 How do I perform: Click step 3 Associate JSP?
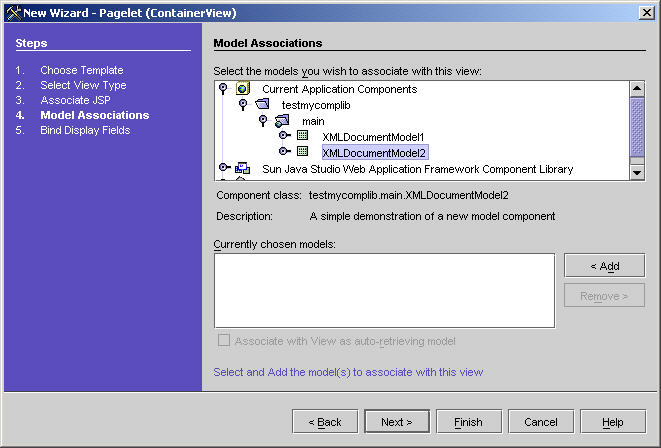coord(75,100)
